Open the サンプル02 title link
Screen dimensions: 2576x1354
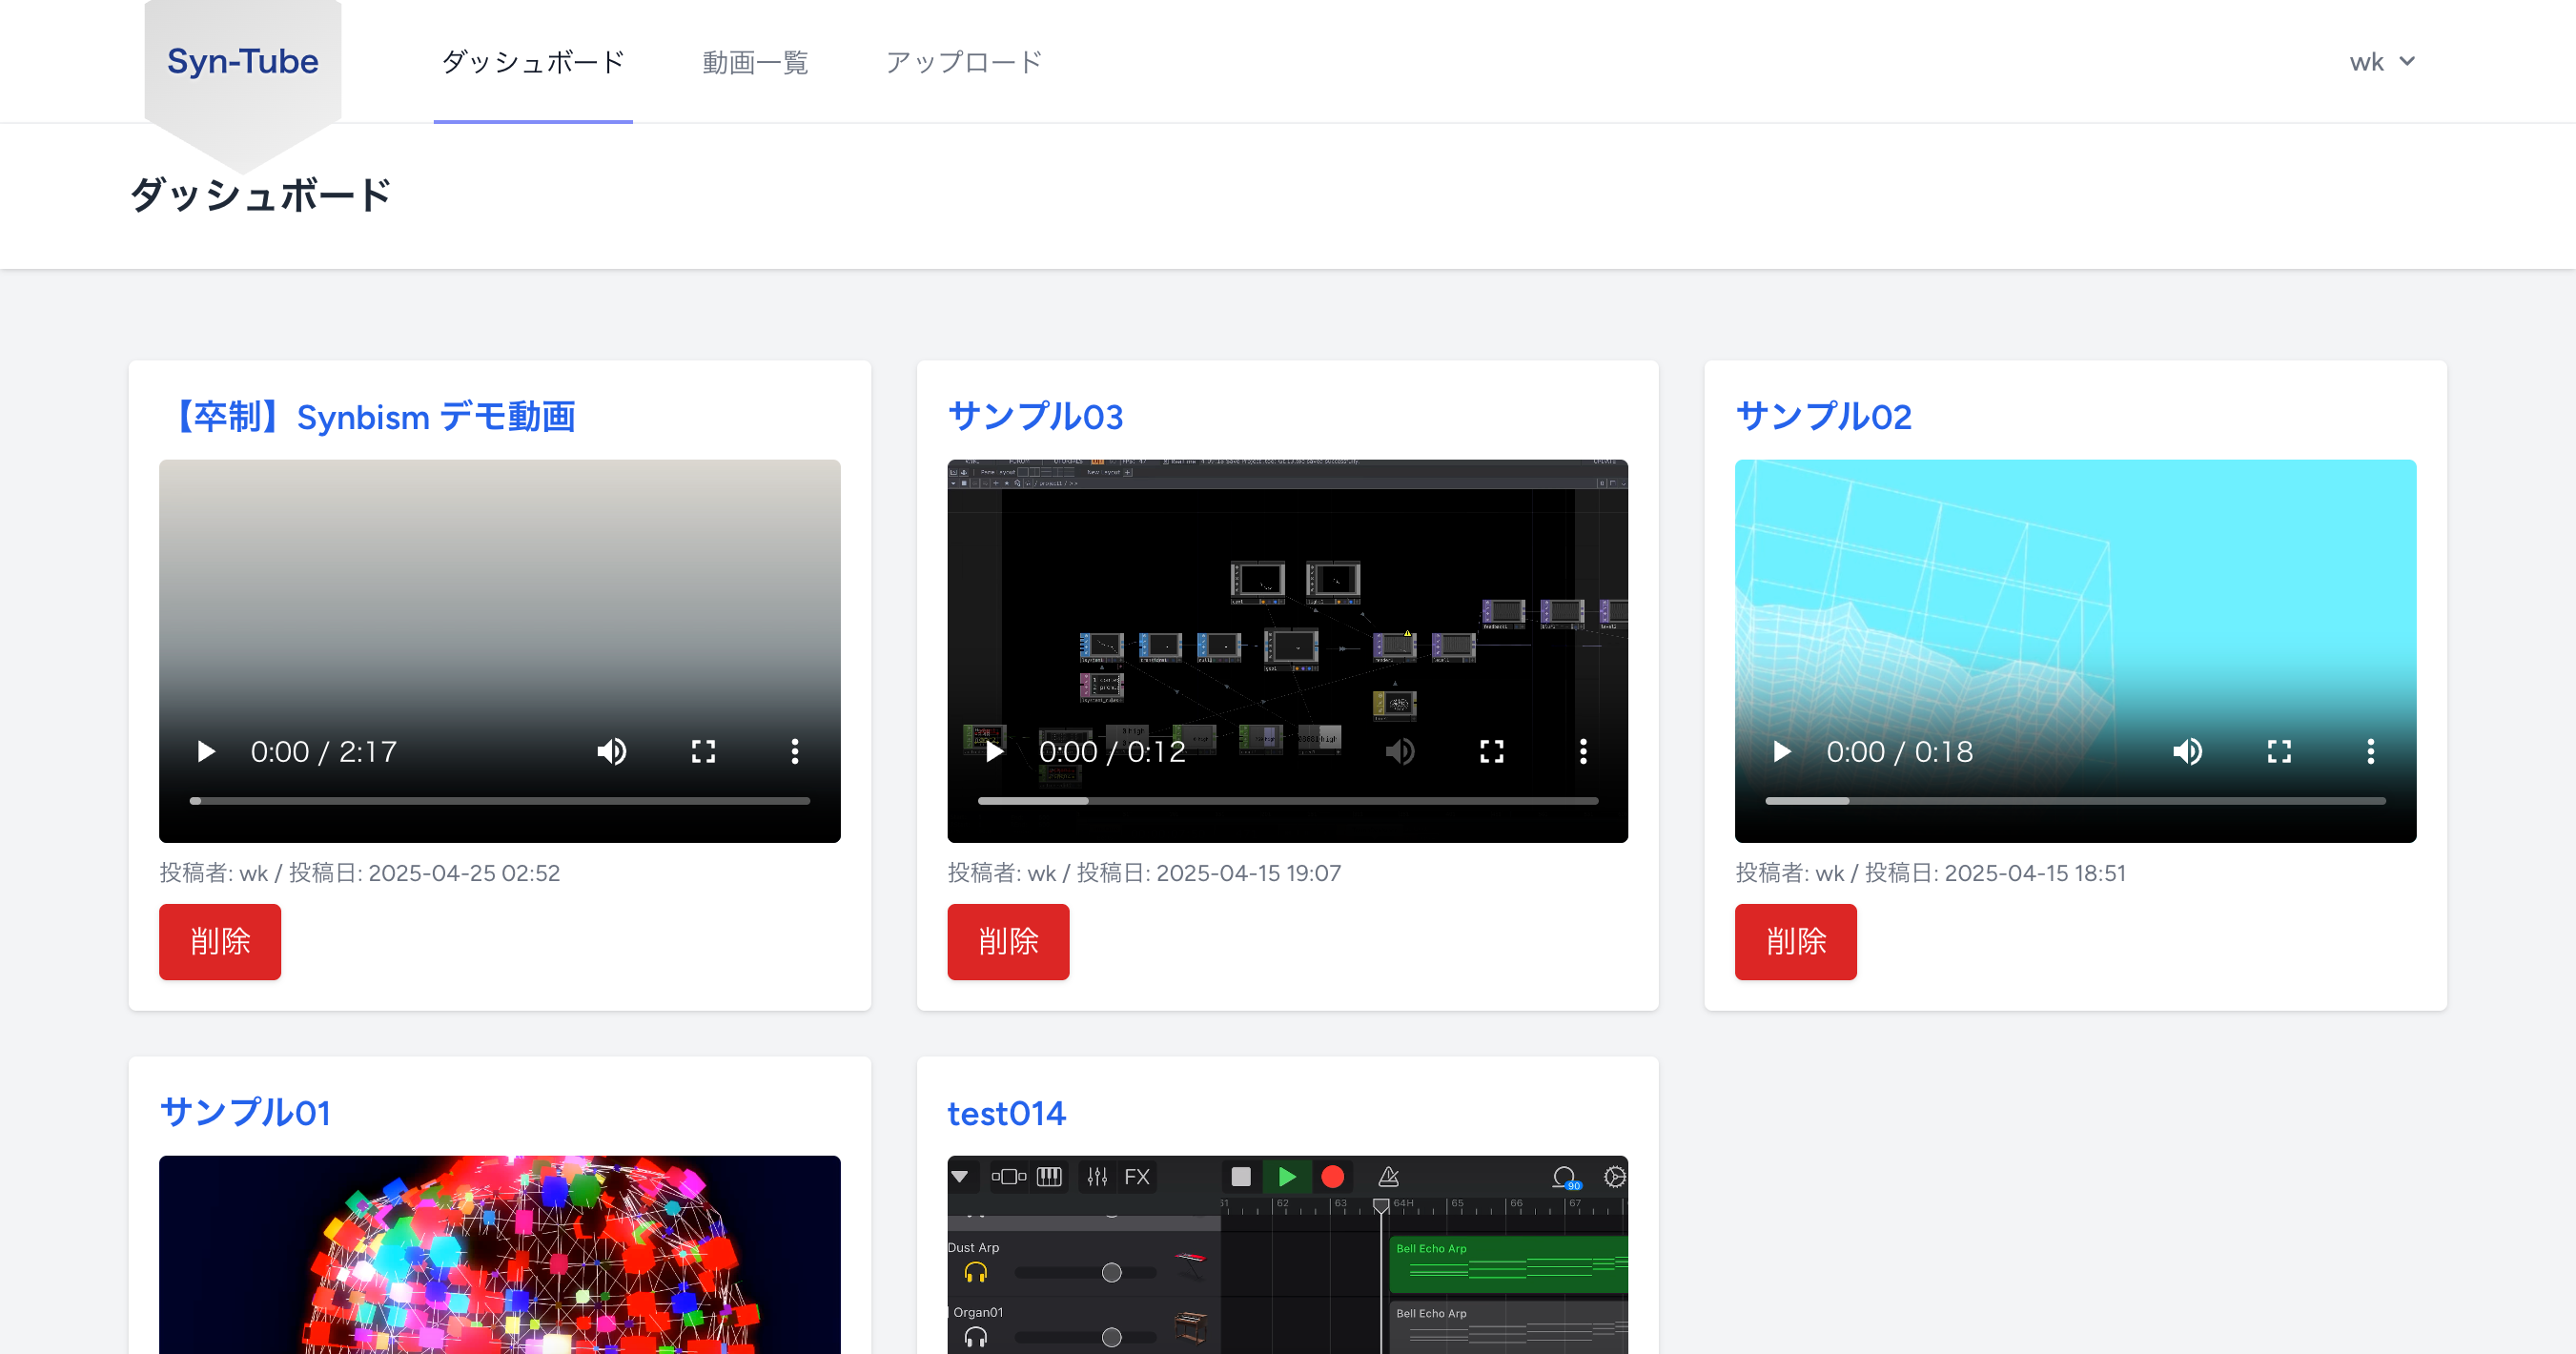pos(1824,417)
